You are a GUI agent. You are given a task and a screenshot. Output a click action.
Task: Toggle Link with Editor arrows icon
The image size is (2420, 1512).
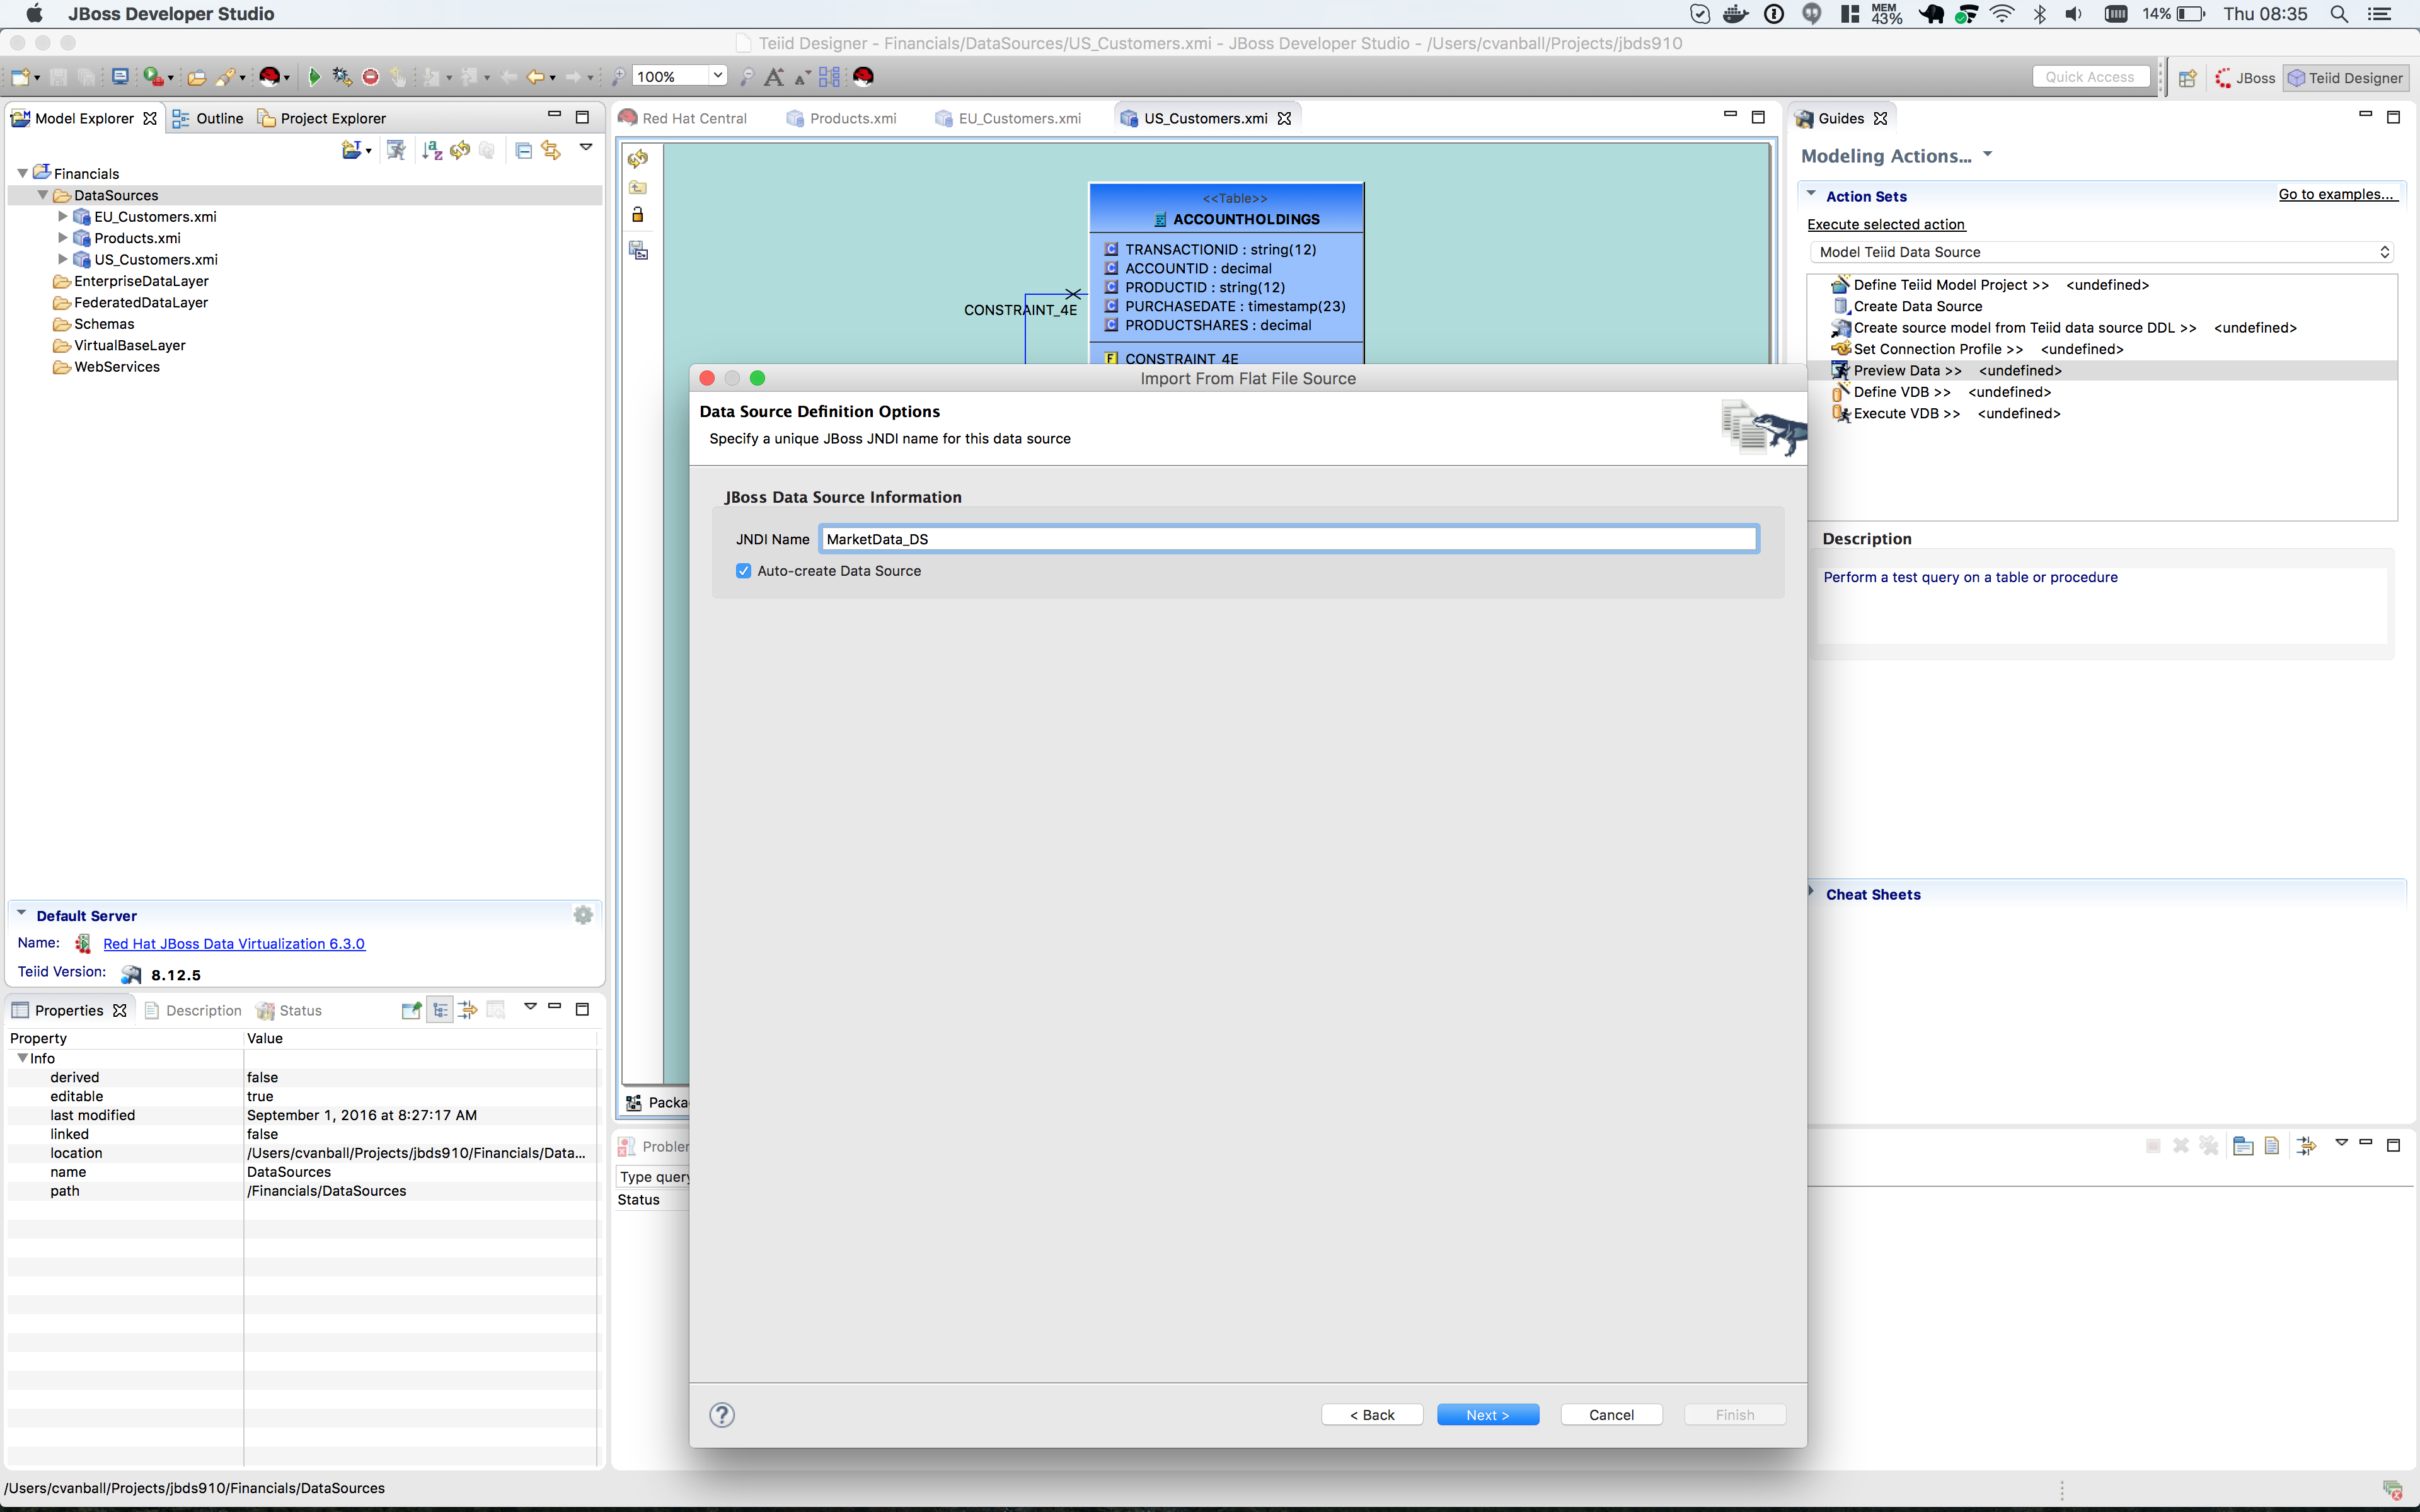tap(551, 151)
